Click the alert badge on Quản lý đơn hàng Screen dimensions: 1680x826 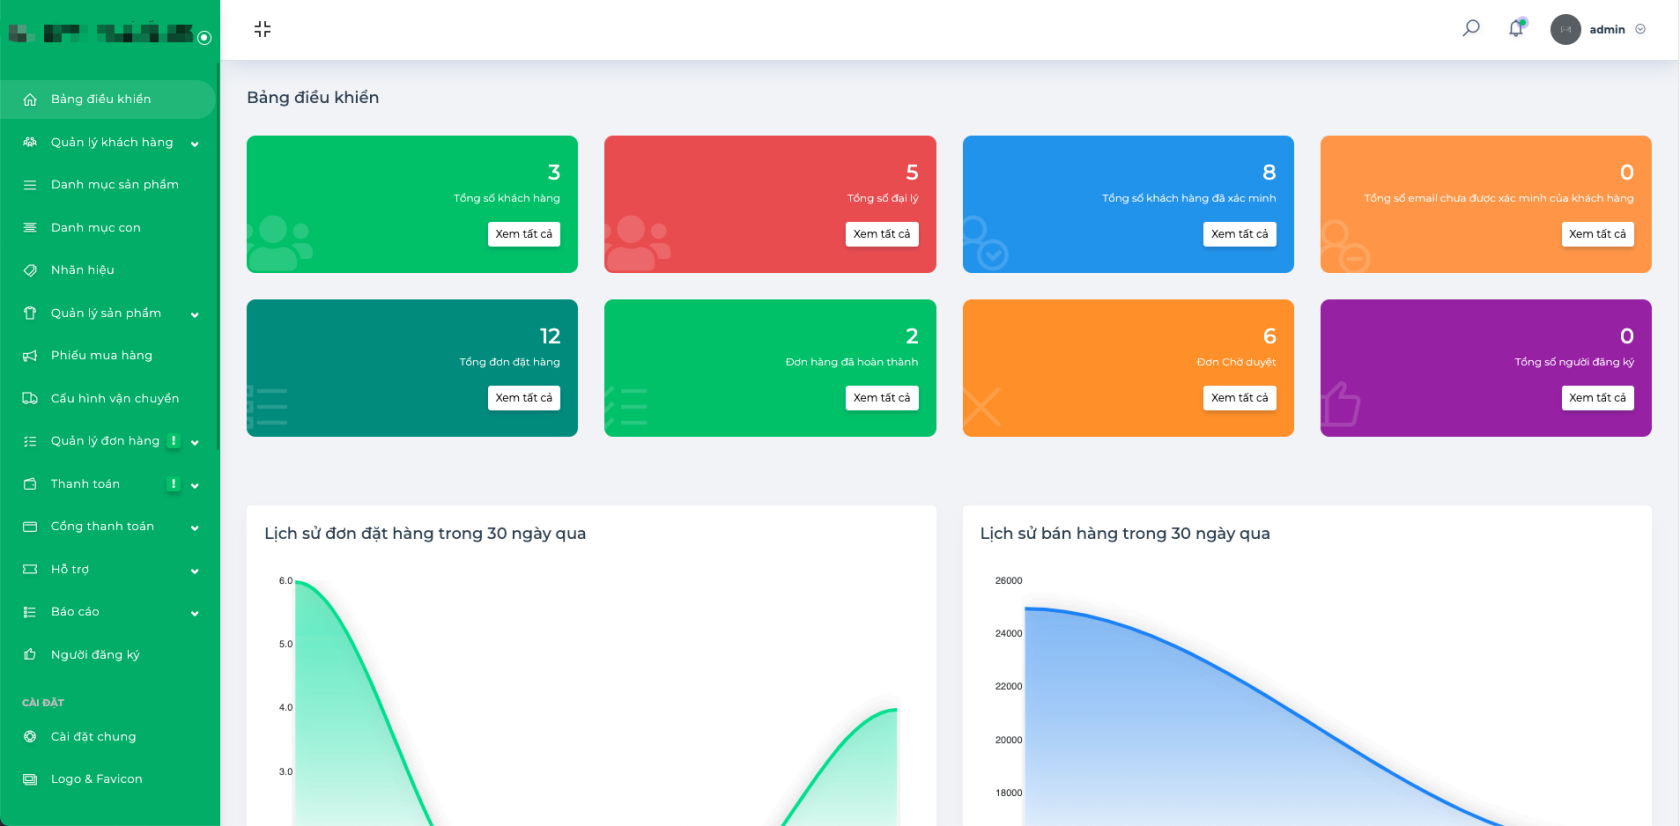point(173,441)
